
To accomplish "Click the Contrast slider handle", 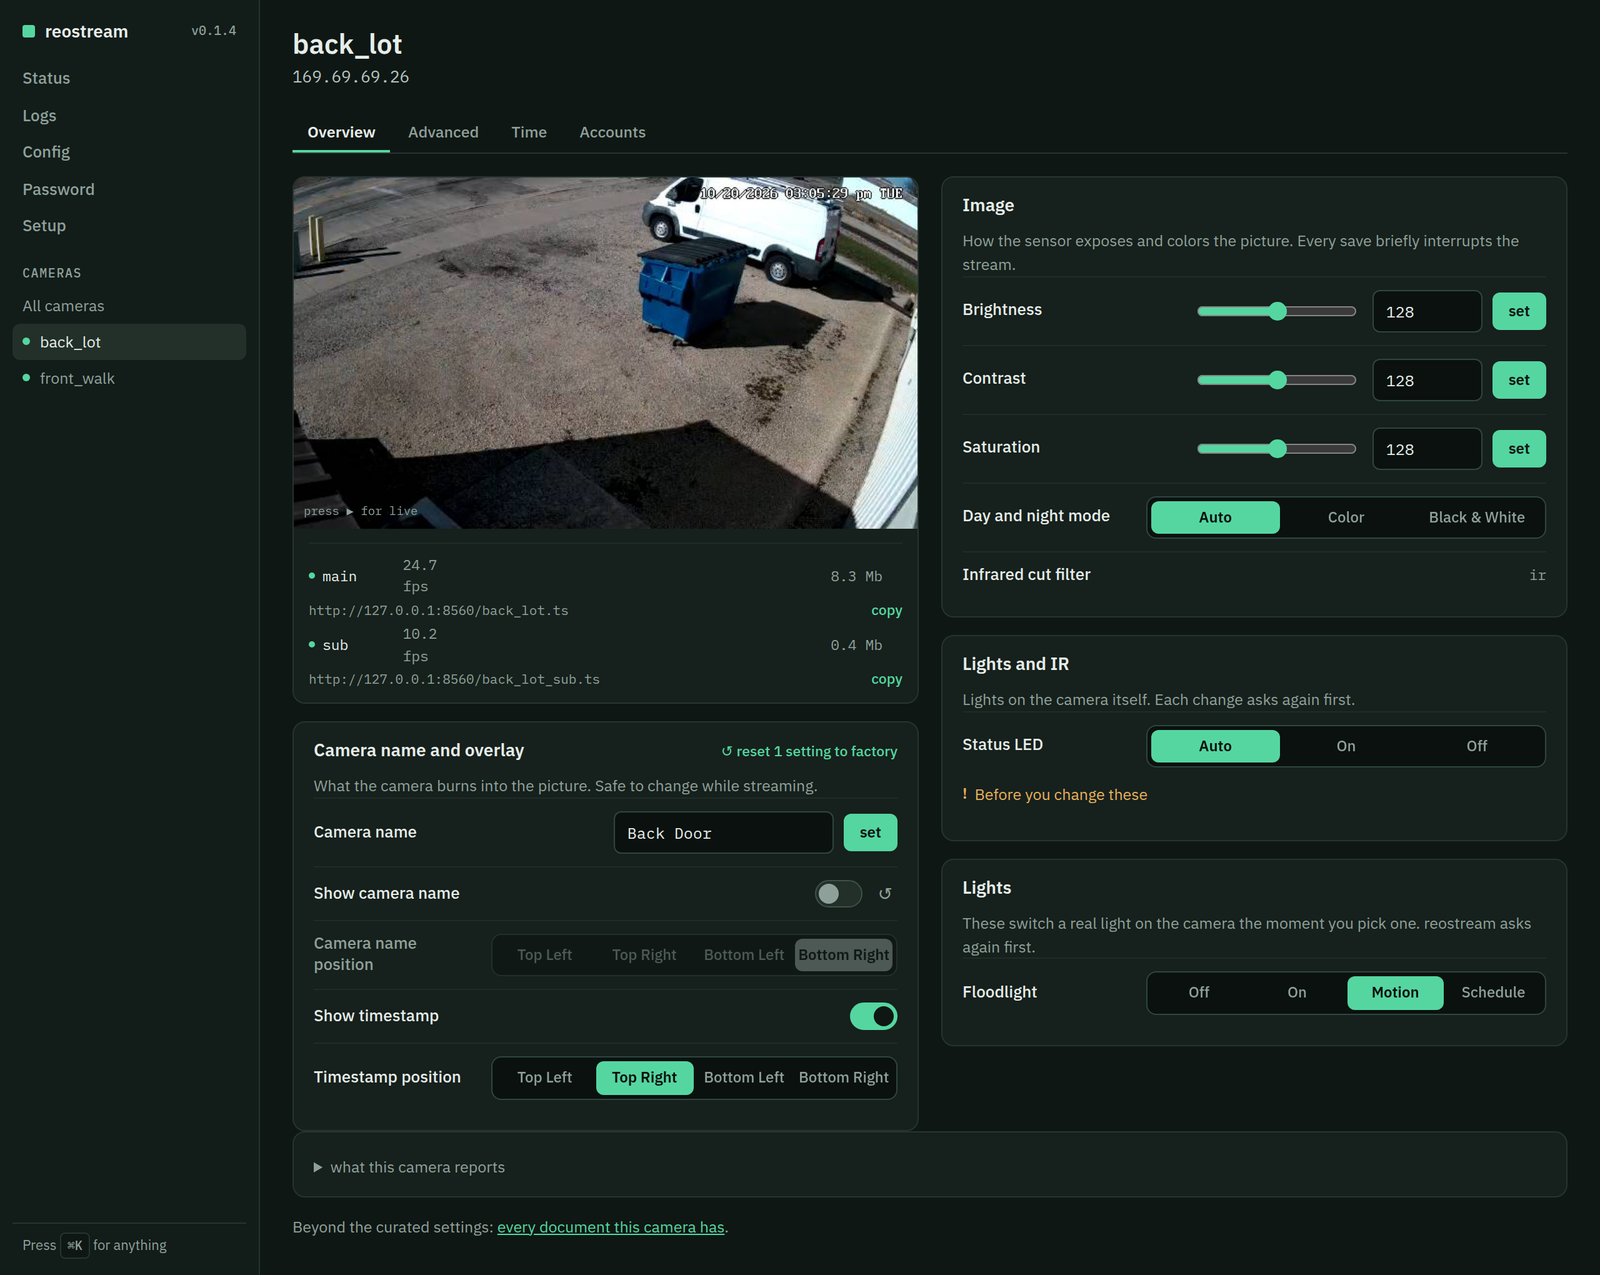I will 1277,380.
